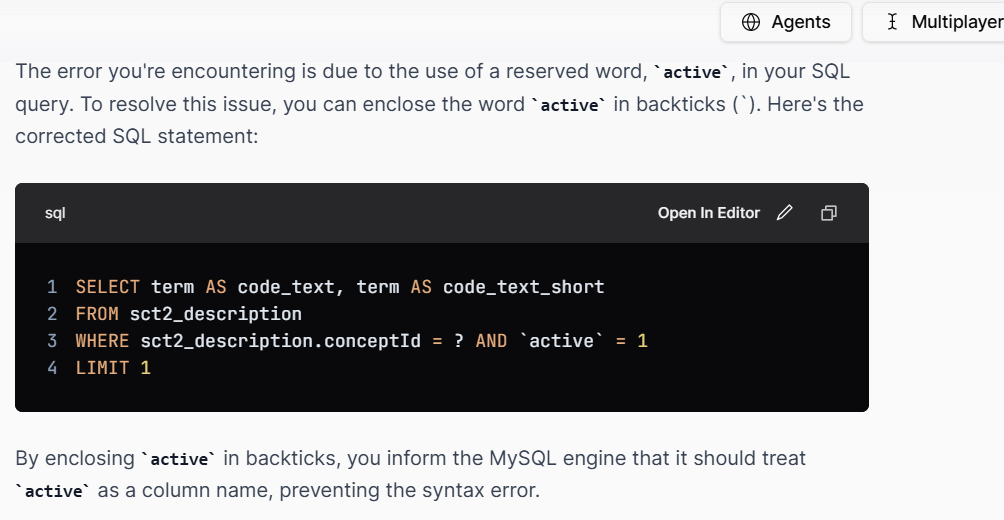Click line number 4 in the code block
This screenshot has height=520, width=1004.
point(52,368)
